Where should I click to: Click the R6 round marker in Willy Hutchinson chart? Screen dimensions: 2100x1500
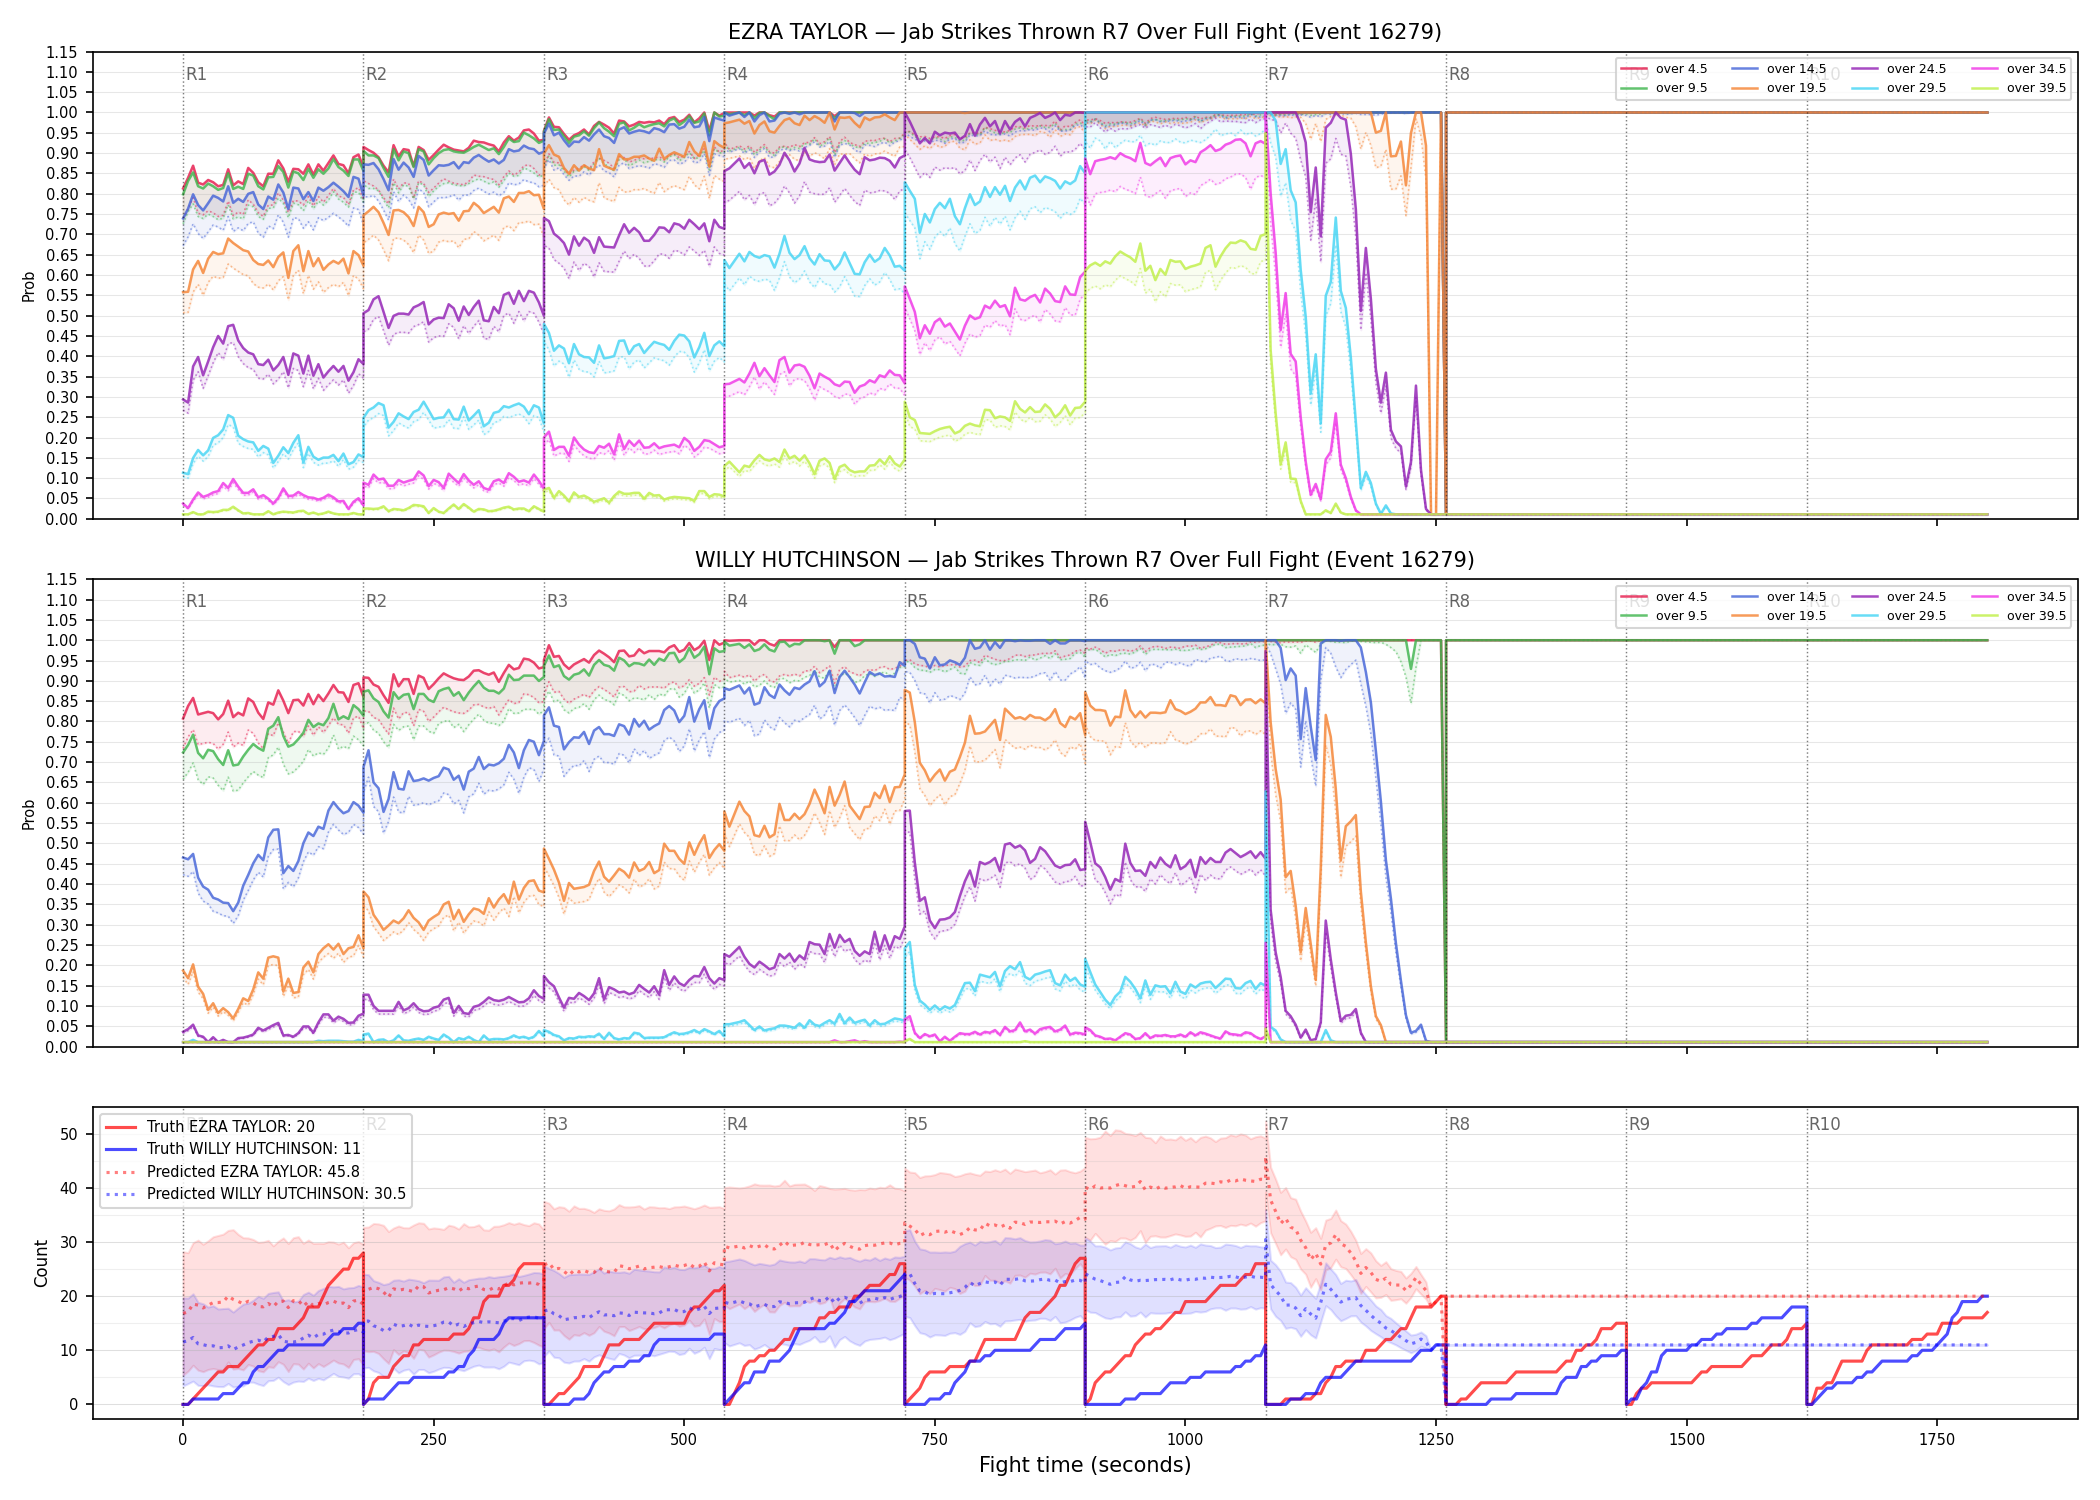pos(1098,601)
